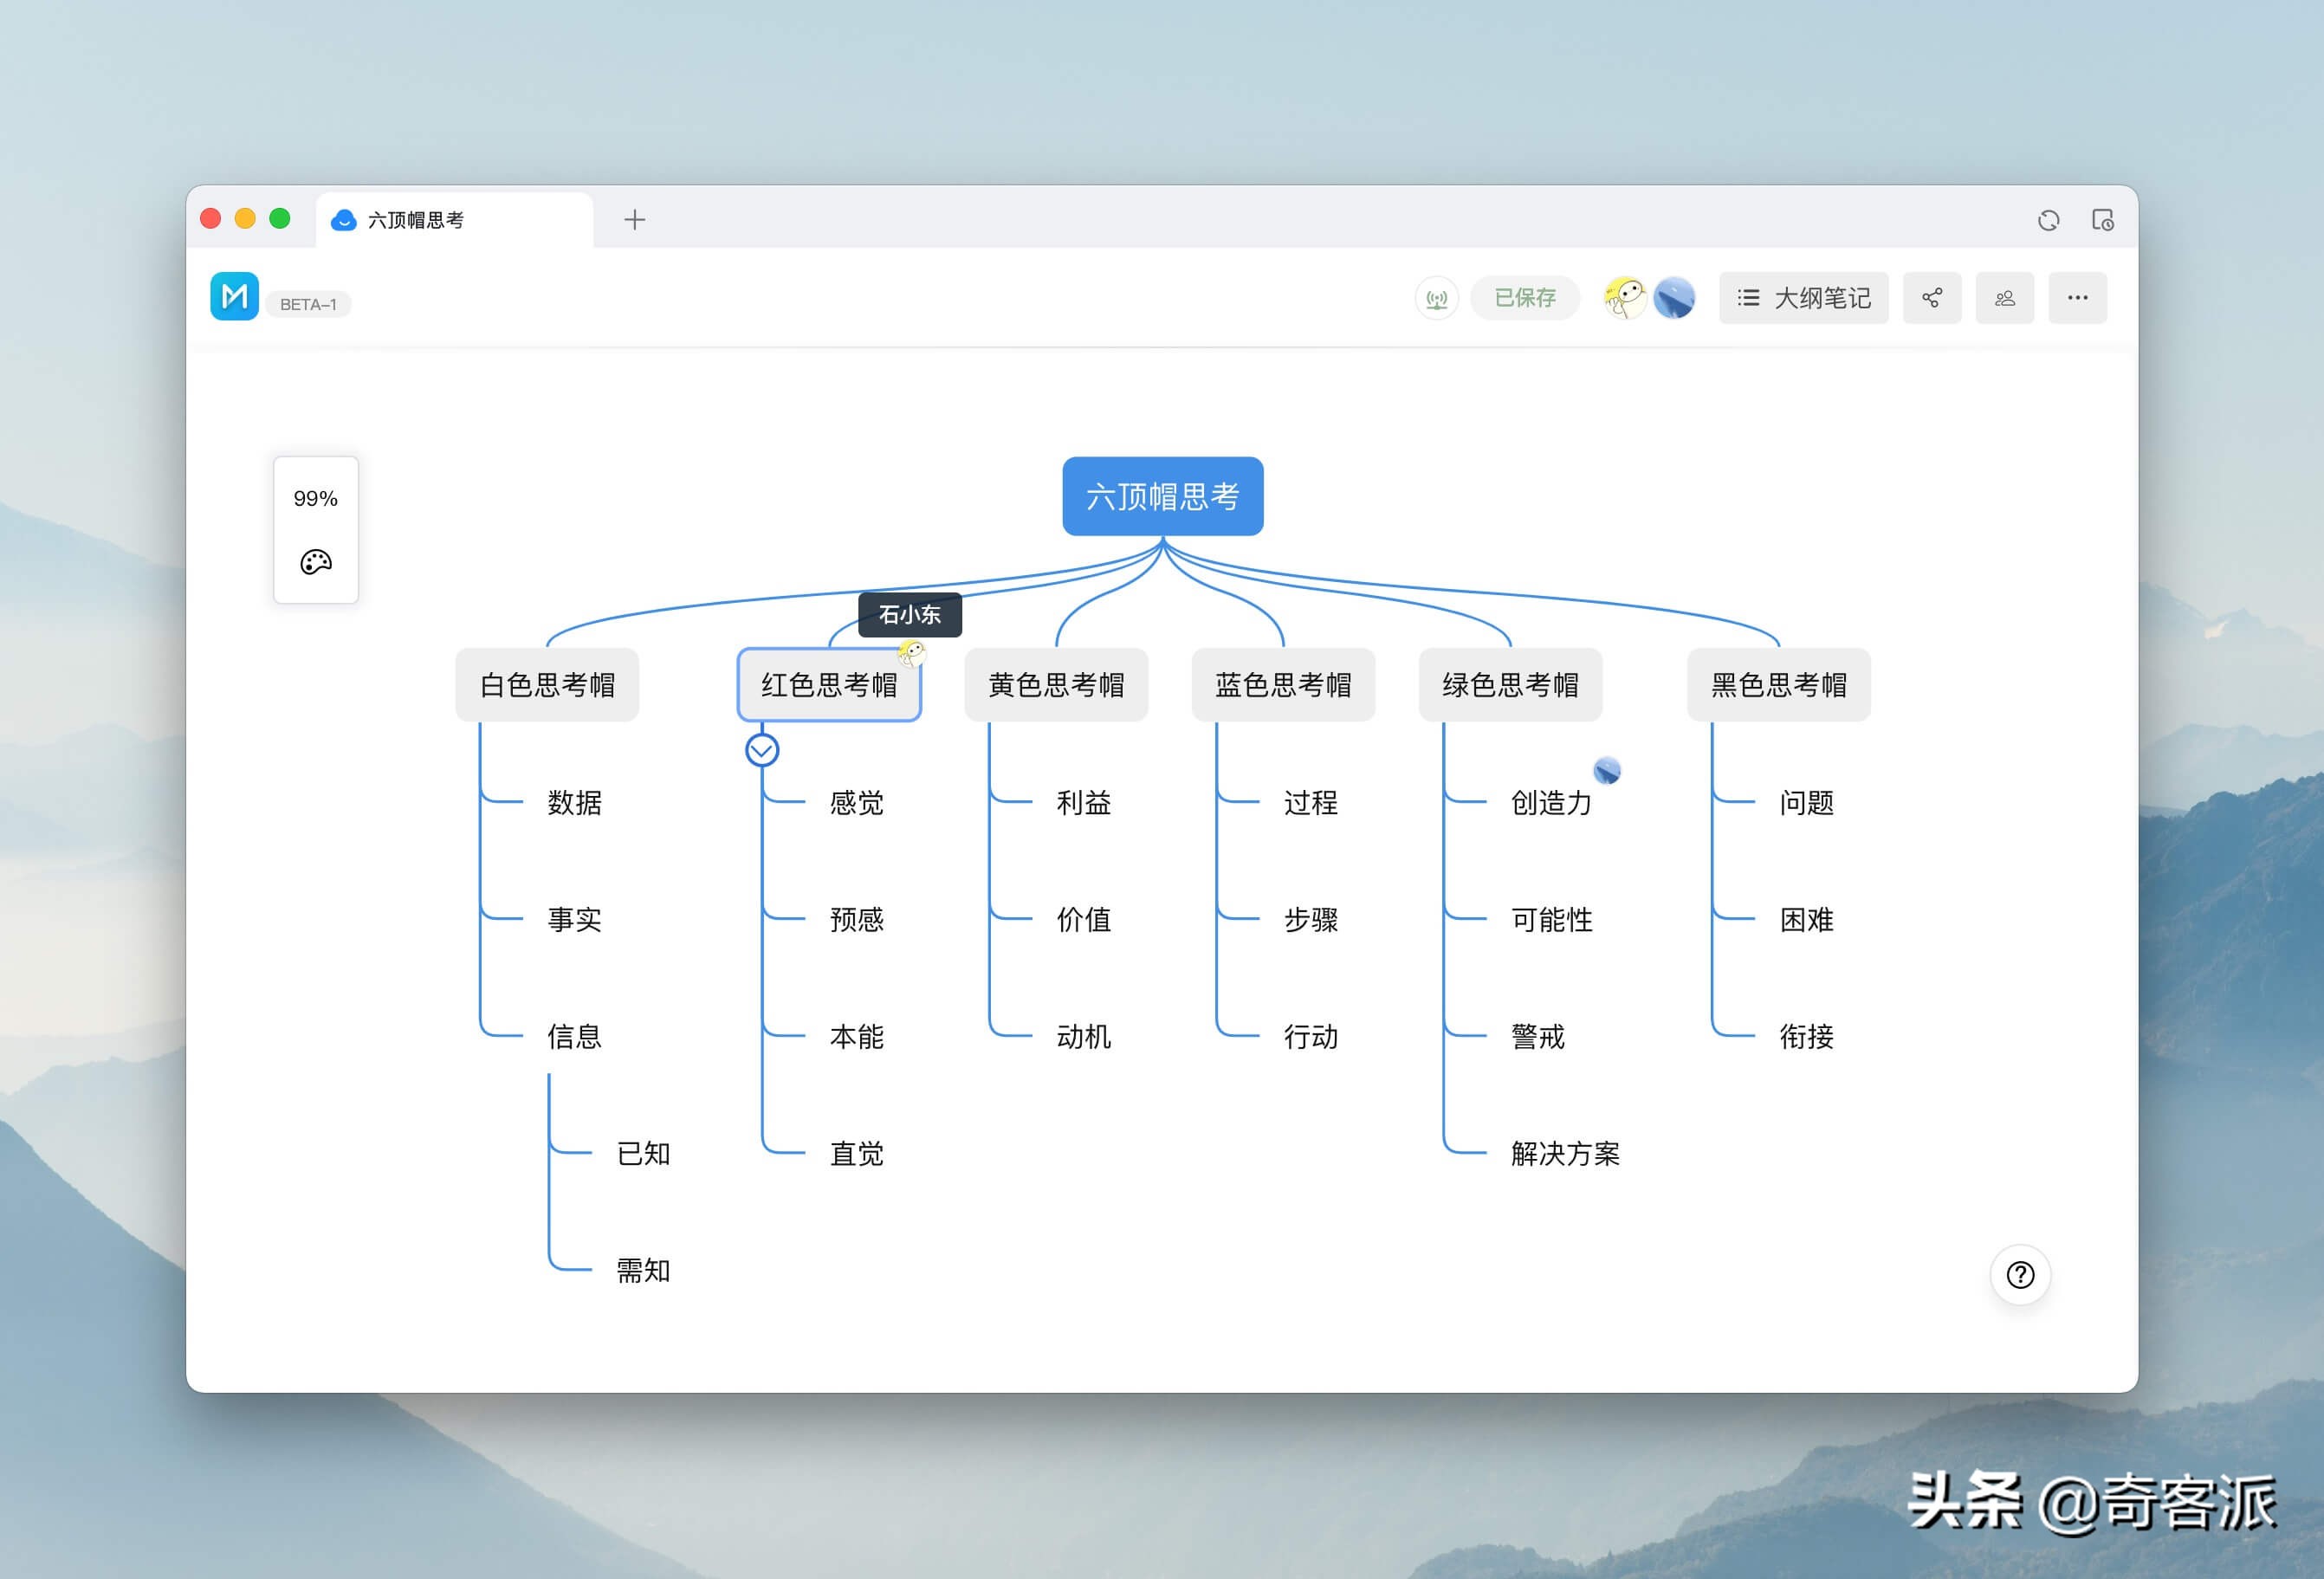
Task: Click the cloud icon on the tab
Action: click(x=343, y=220)
